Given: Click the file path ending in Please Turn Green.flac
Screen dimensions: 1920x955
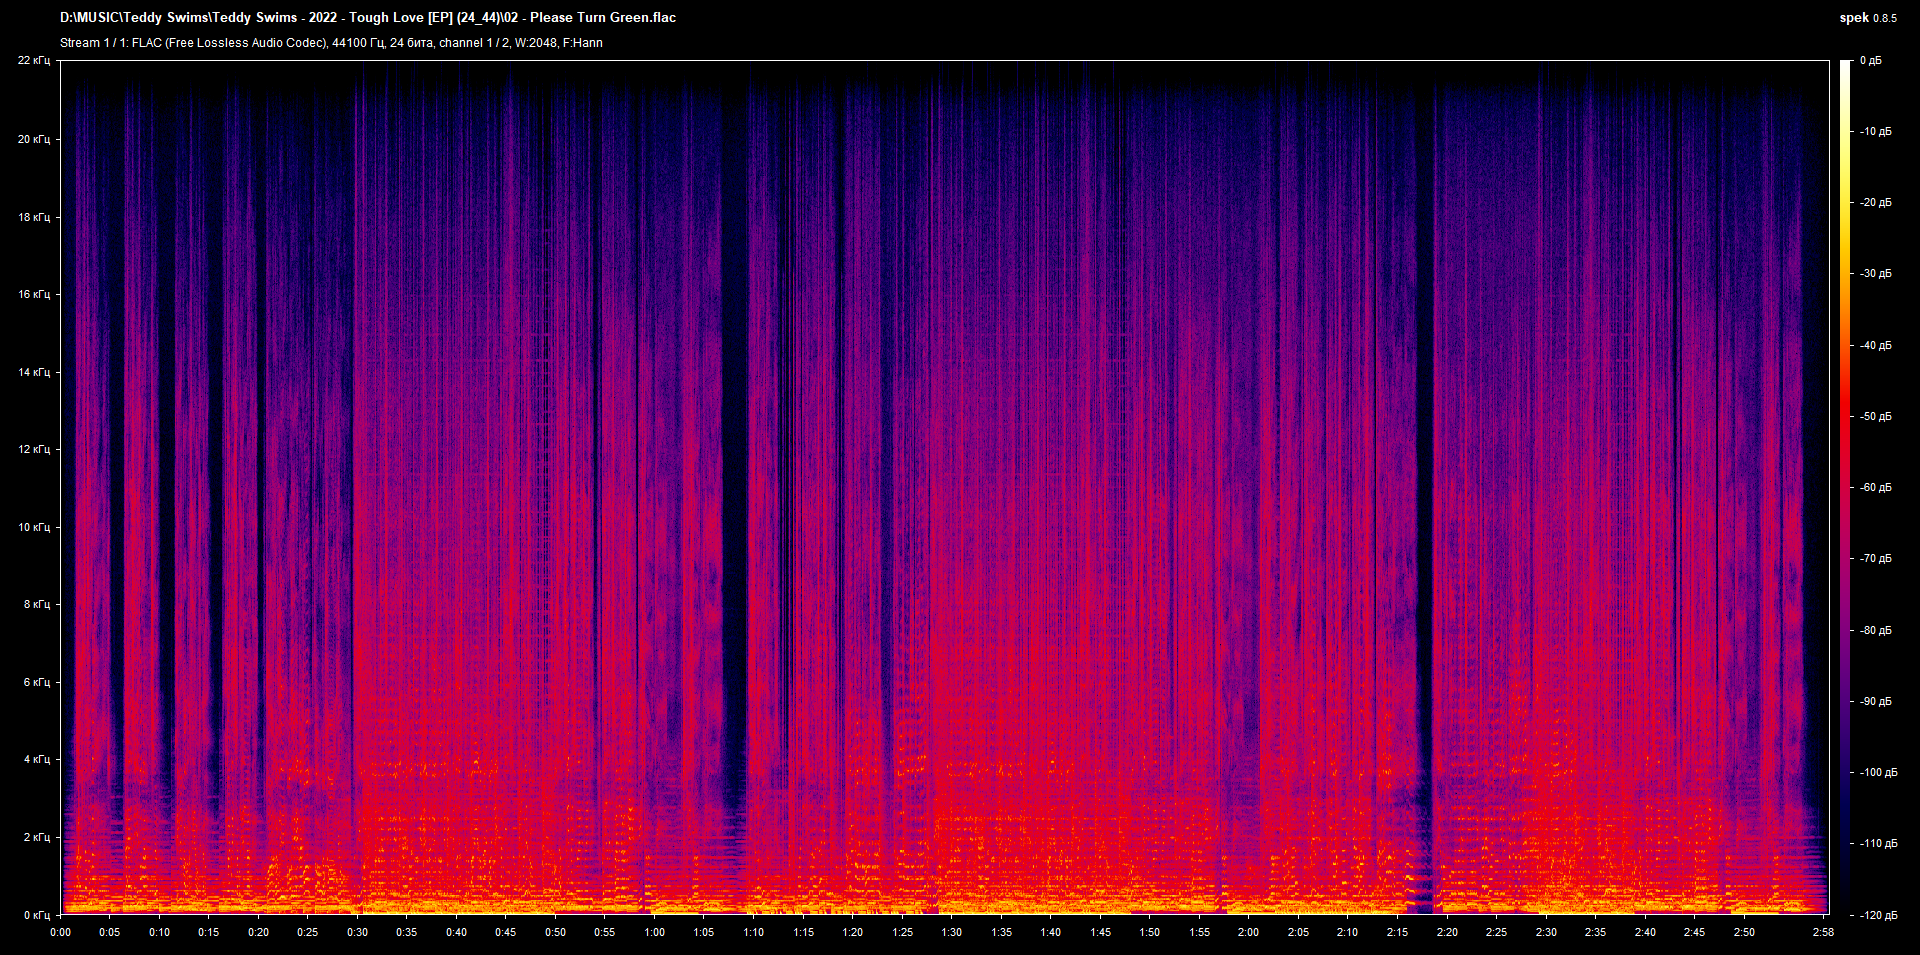Looking at the screenshot, I should tap(368, 18).
